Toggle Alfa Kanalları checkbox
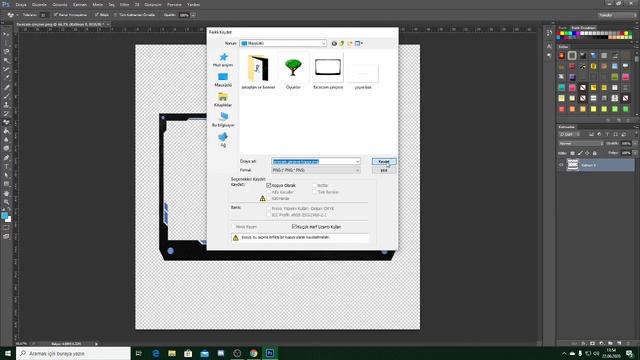The height and width of the screenshot is (360, 640). [x=269, y=192]
